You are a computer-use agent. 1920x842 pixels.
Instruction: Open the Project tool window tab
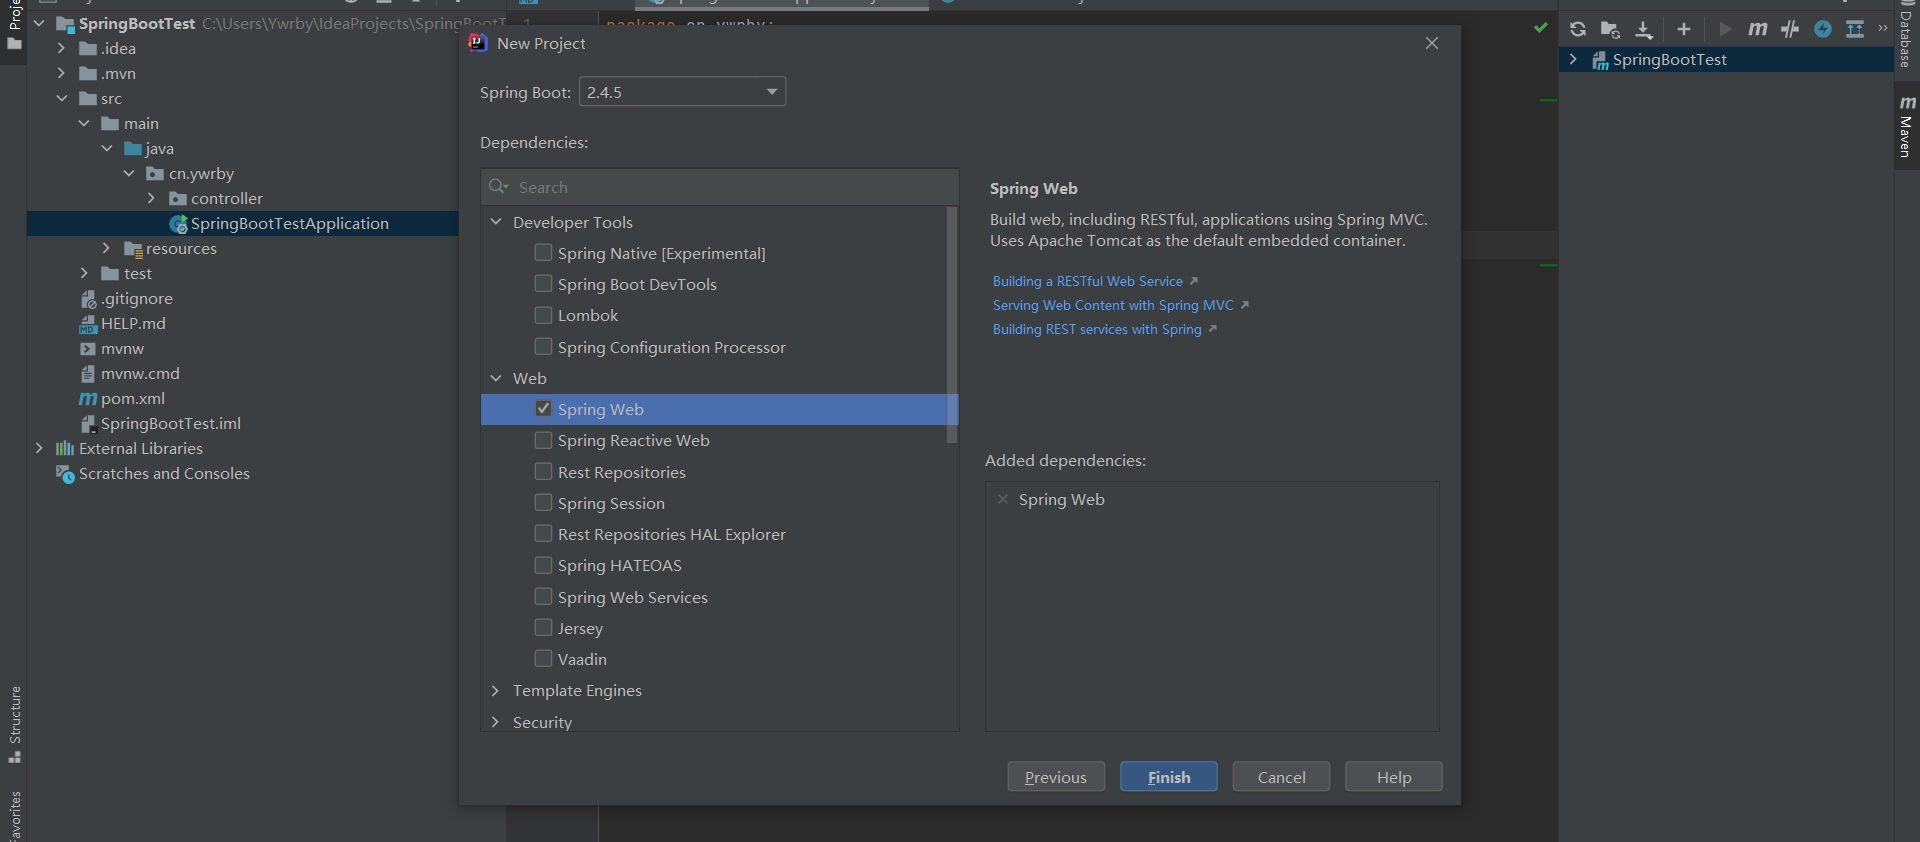[x=14, y=25]
